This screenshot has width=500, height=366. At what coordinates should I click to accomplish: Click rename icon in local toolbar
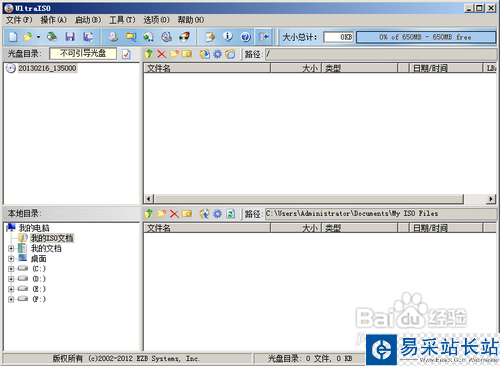pyautogui.click(x=187, y=213)
